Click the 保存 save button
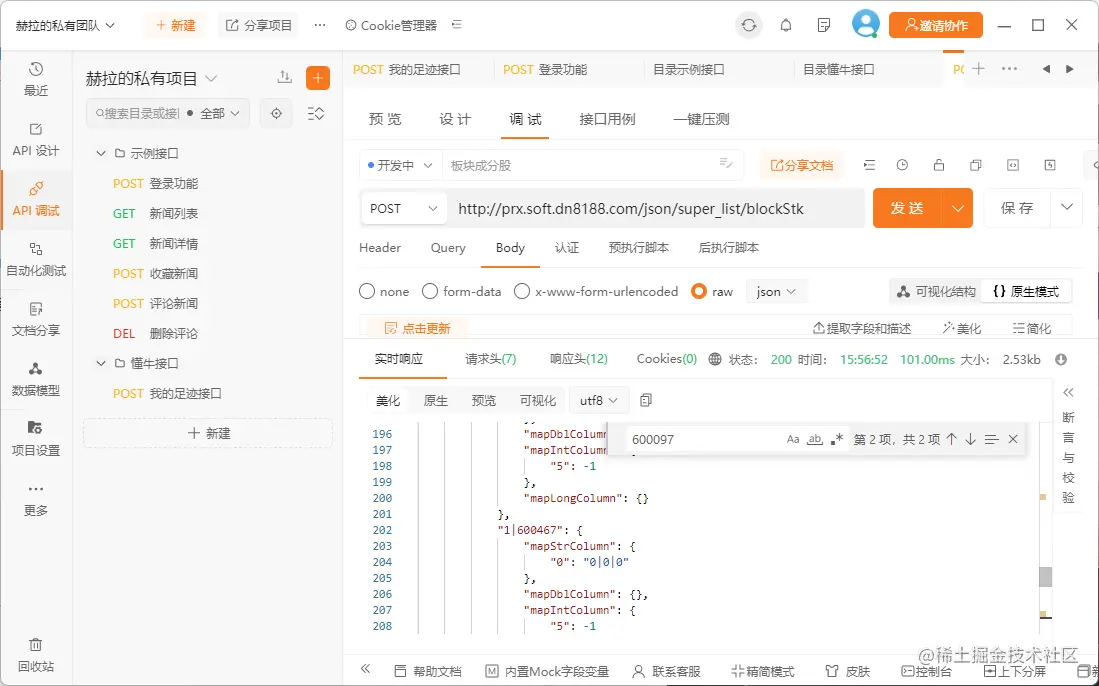Viewport: 1099px width, 686px height. pyautogui.click(x=1017, y=207)
